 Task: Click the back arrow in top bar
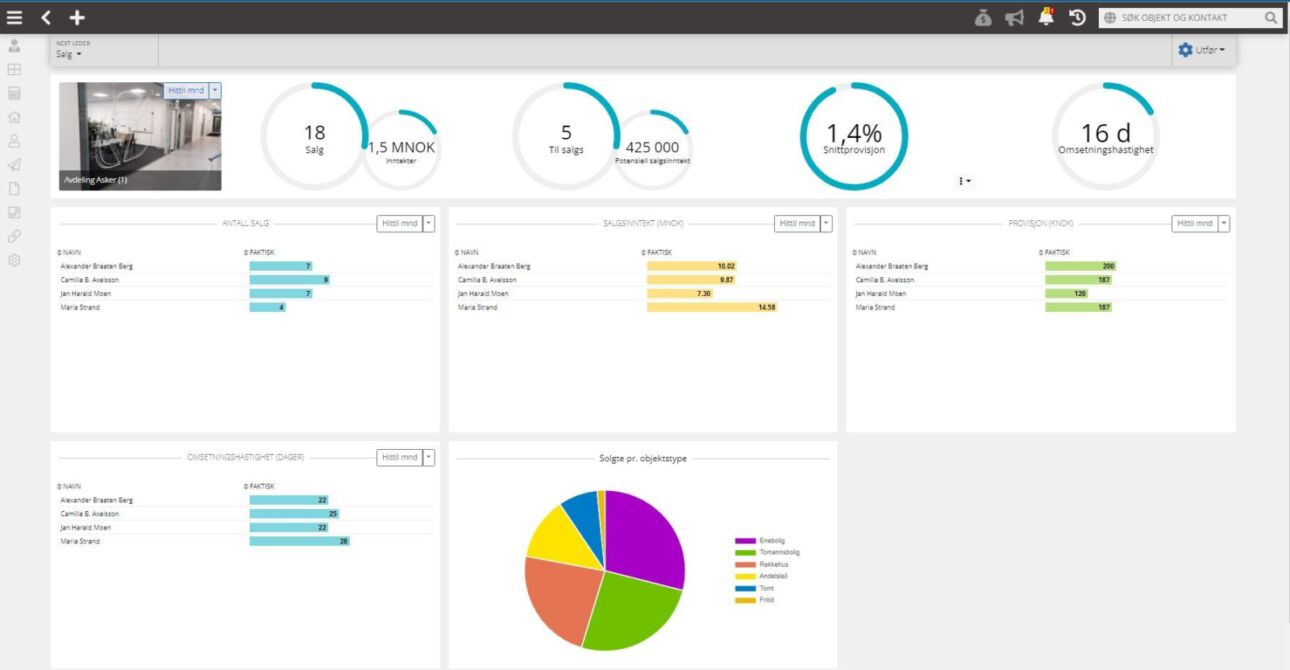(46, 17)
